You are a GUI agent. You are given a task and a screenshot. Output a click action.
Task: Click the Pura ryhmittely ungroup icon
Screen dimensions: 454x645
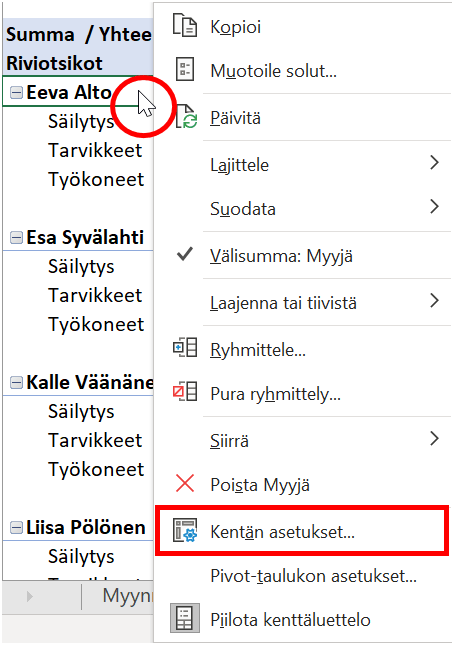tap(185, 391)
